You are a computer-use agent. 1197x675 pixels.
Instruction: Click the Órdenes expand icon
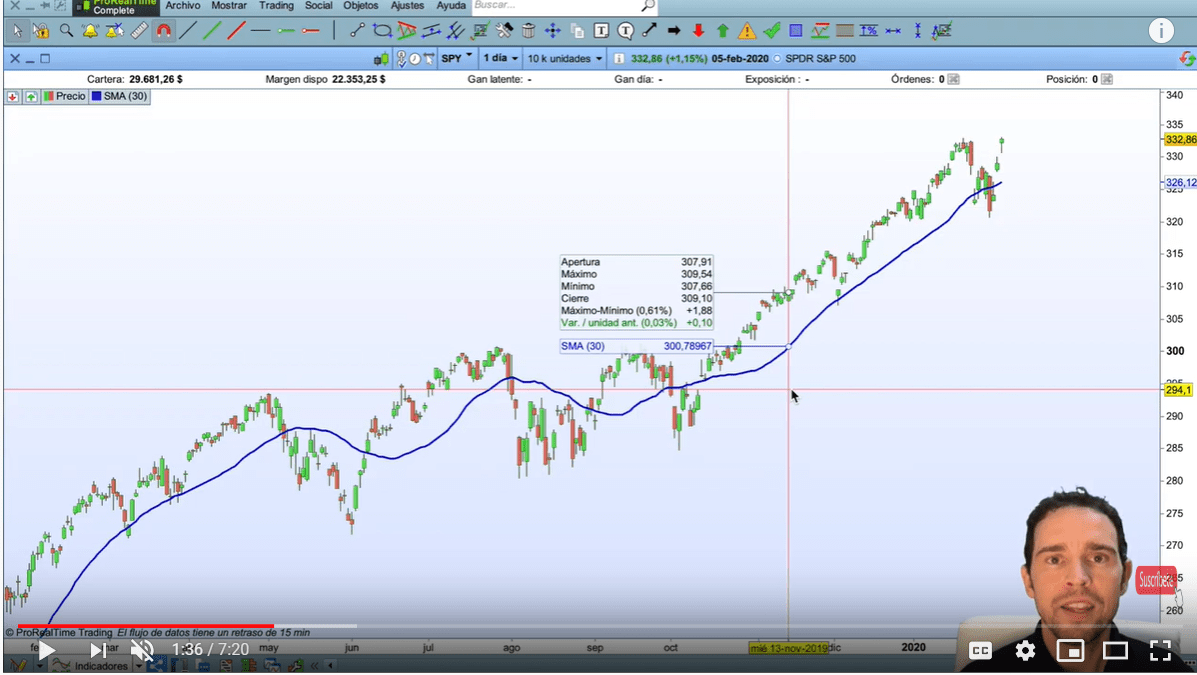pyautogui.click(x=953, y=79)
